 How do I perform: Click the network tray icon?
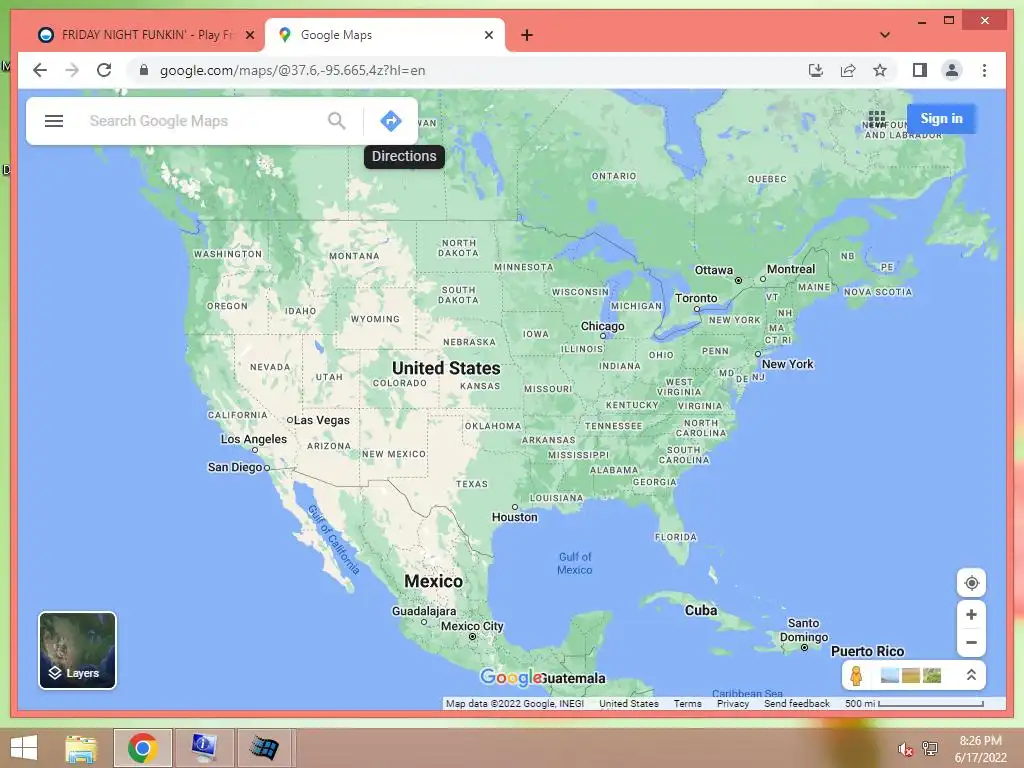tap(930, 748)
